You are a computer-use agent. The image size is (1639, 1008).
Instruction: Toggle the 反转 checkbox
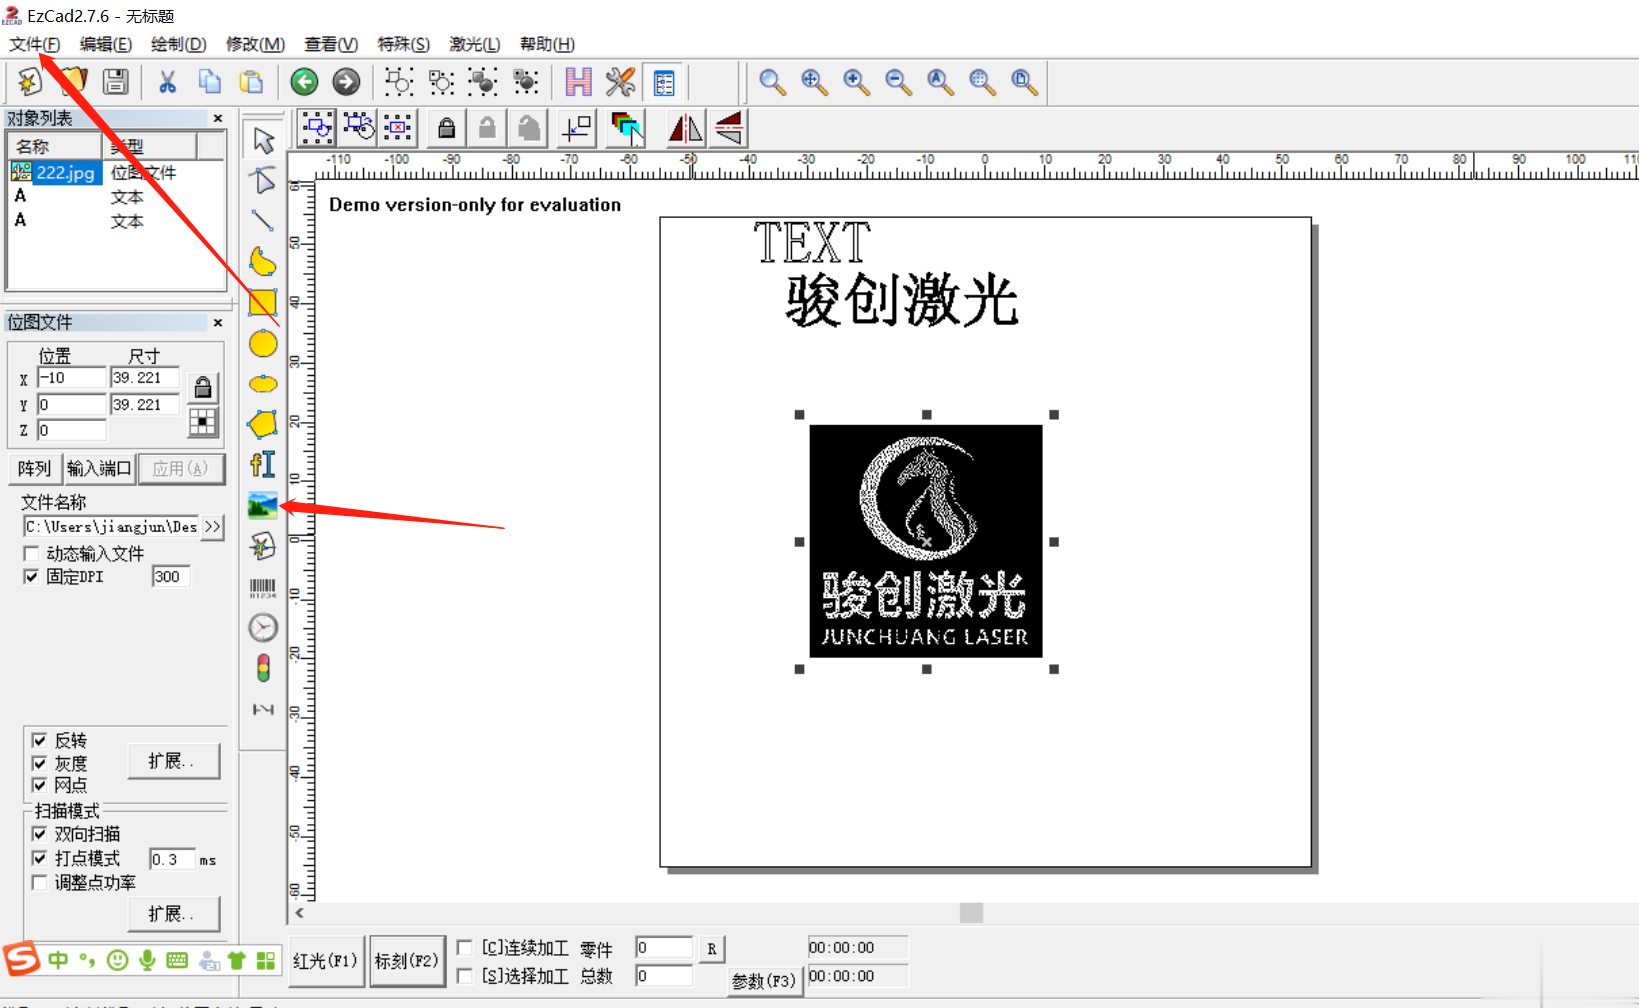point(39,740)
